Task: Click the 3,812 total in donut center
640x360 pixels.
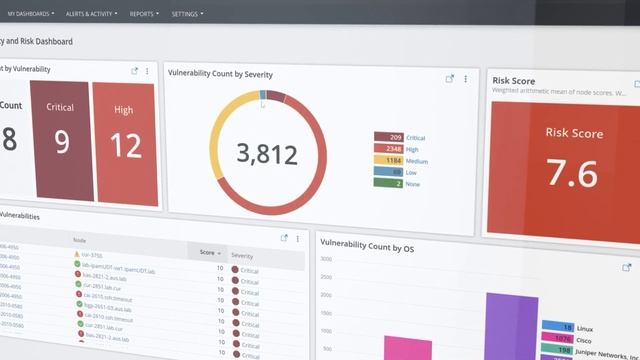Action: pos(267,154)
